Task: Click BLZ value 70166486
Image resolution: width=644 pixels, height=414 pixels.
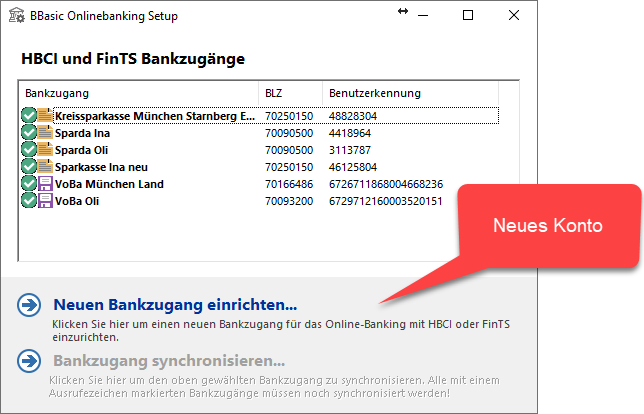Action: (289, 184)
